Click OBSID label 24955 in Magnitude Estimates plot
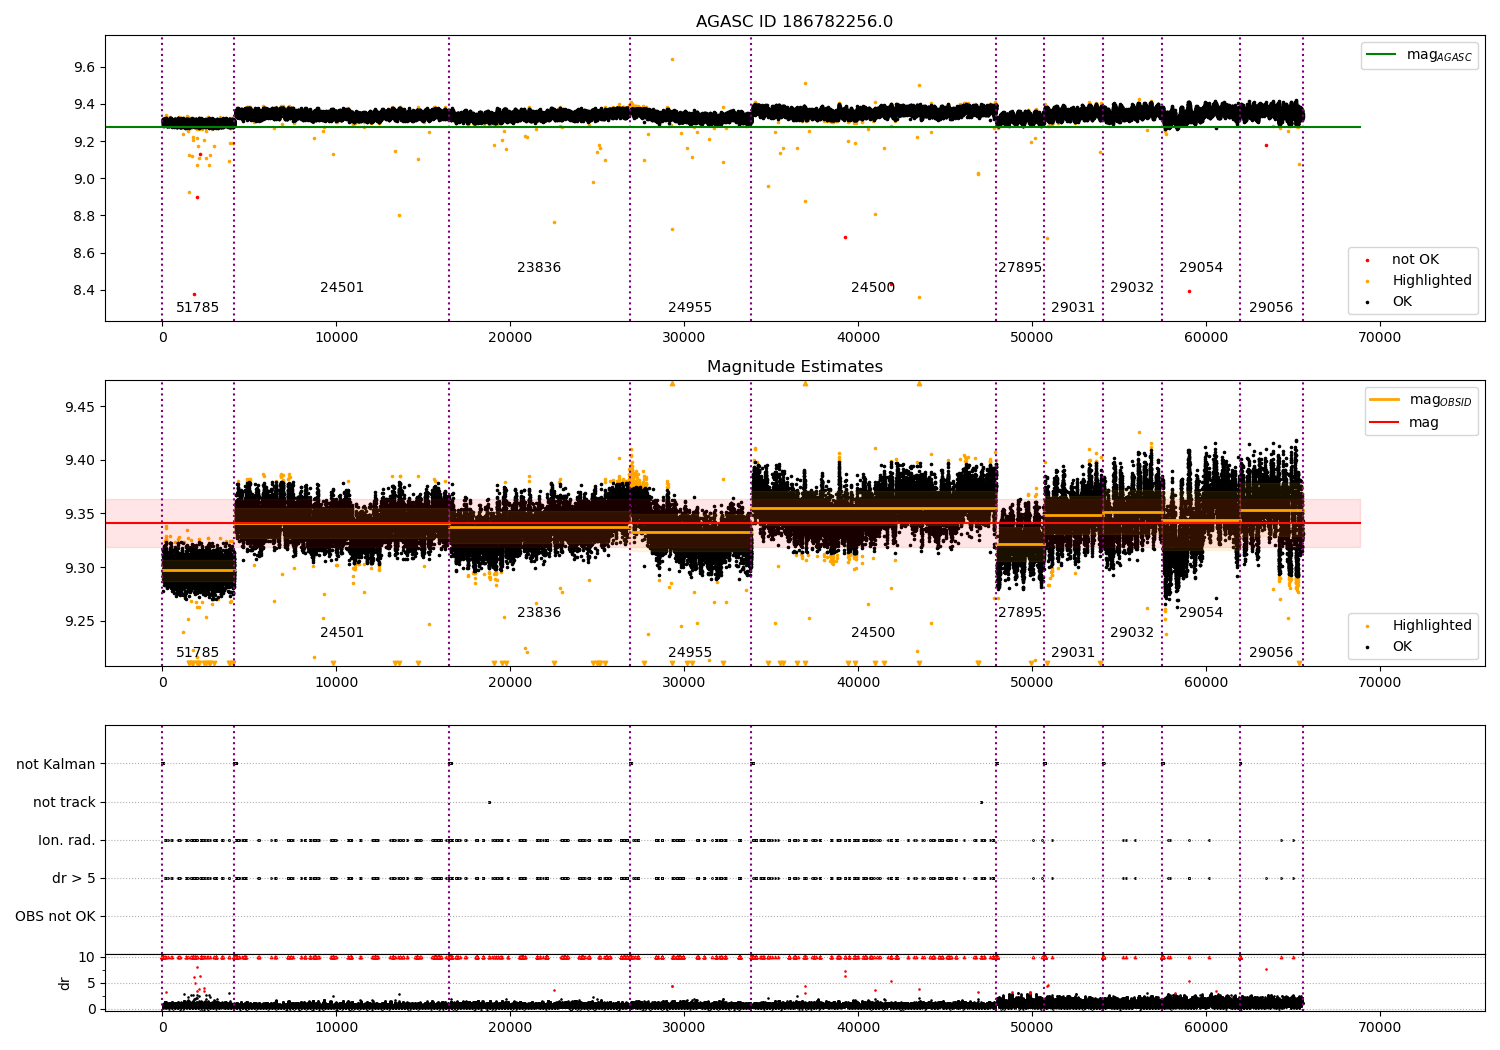This screenshot has height=1050, width=1500. tap(690, 653)
